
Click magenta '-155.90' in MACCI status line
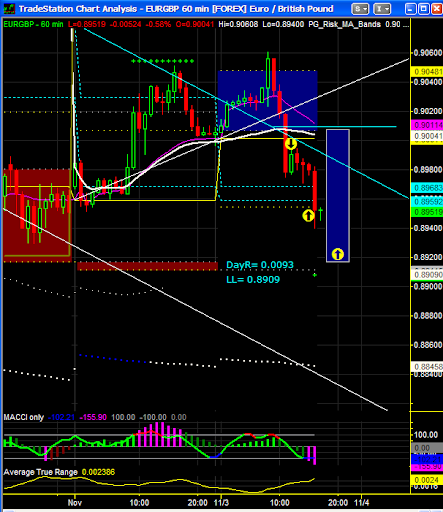(x=93, y=417)
